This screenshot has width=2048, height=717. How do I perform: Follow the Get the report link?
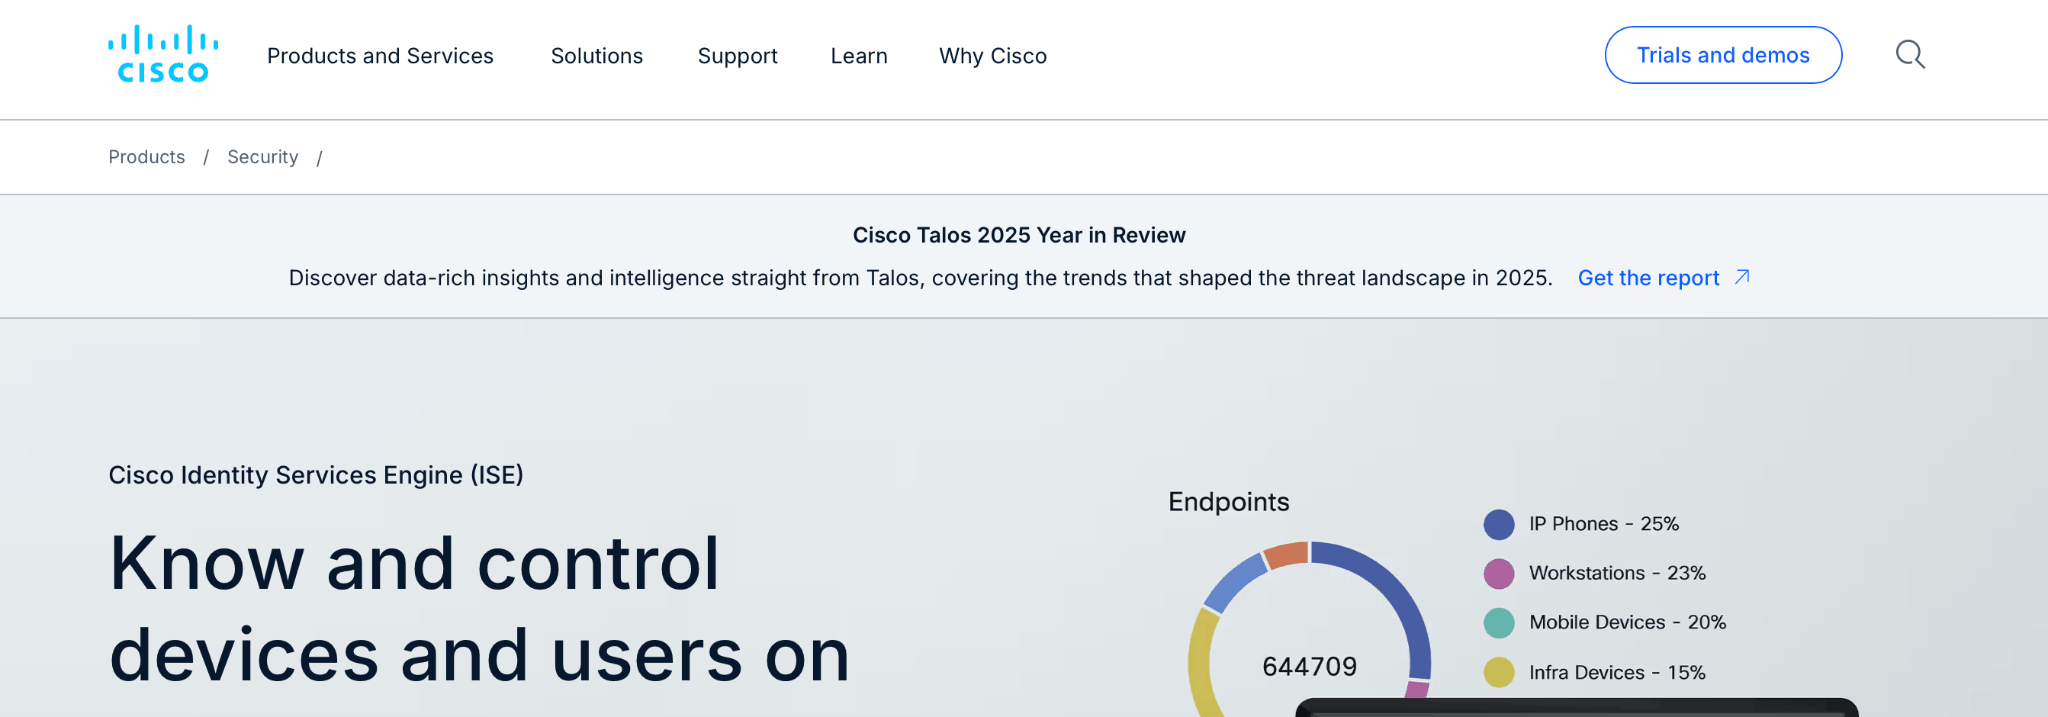[x=1648, y=278]
